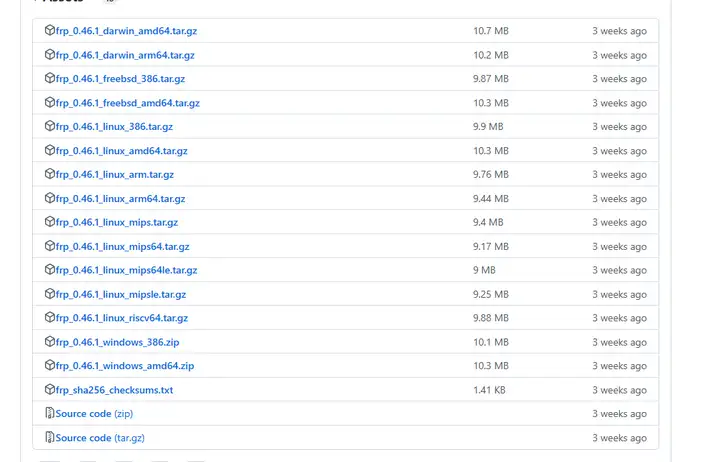
Task: Click package icon beside frp_0.46.1_linux_arm.tar.gz
Action: point(50,174)
